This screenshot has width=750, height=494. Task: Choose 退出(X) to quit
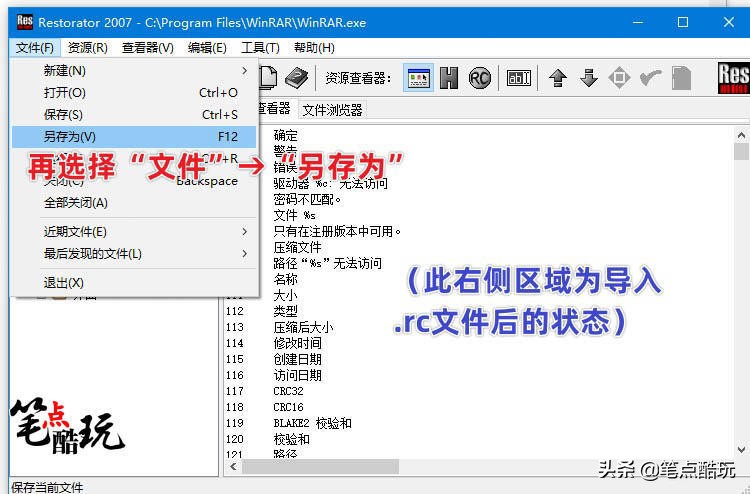(x=134, y=283)
